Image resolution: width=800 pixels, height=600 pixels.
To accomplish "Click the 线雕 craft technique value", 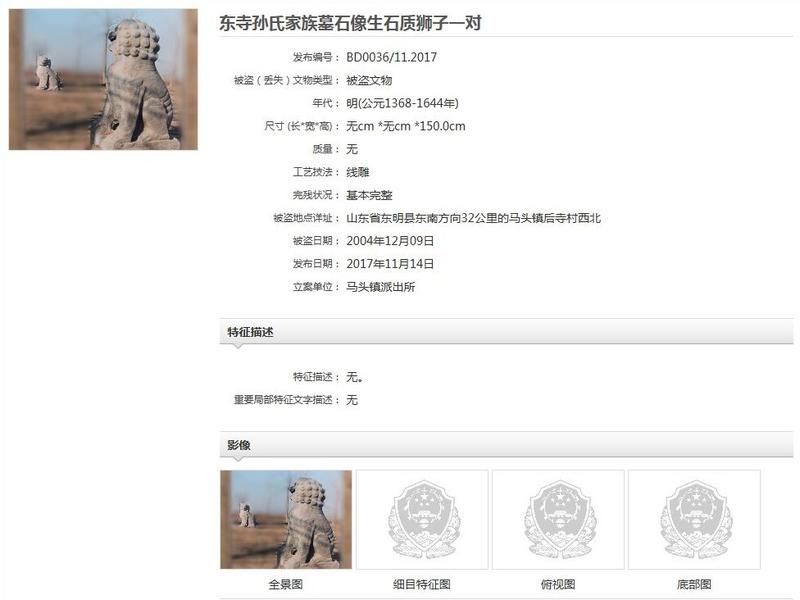I will (358, 172).
